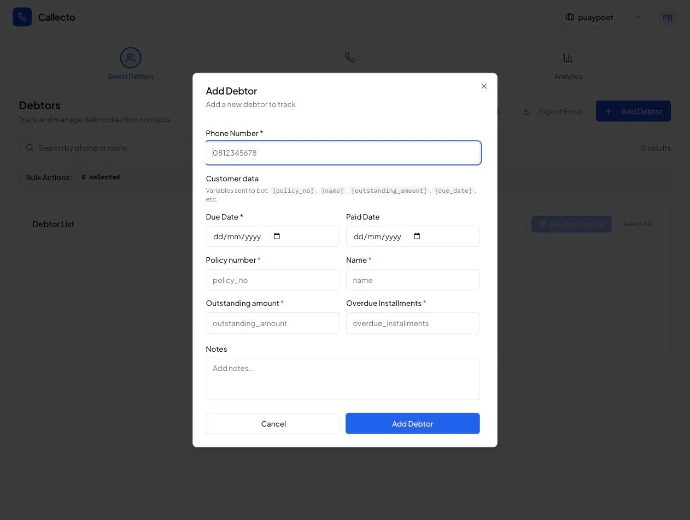Screen dimensions: 690x520
Task: Click the Policy number input
Action: [x=272, y=280]
